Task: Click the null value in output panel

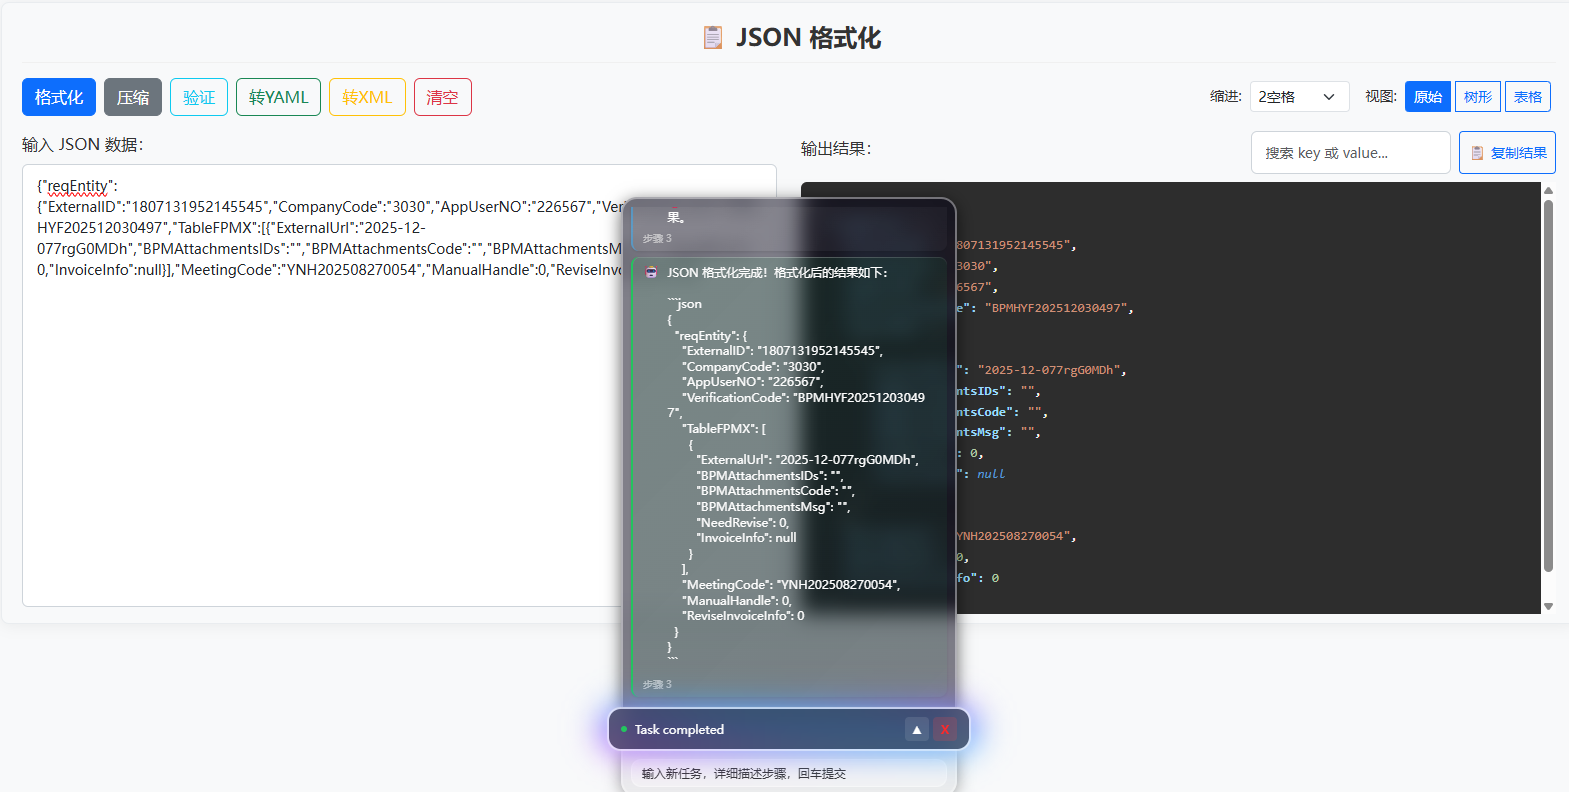Action: 991,474
